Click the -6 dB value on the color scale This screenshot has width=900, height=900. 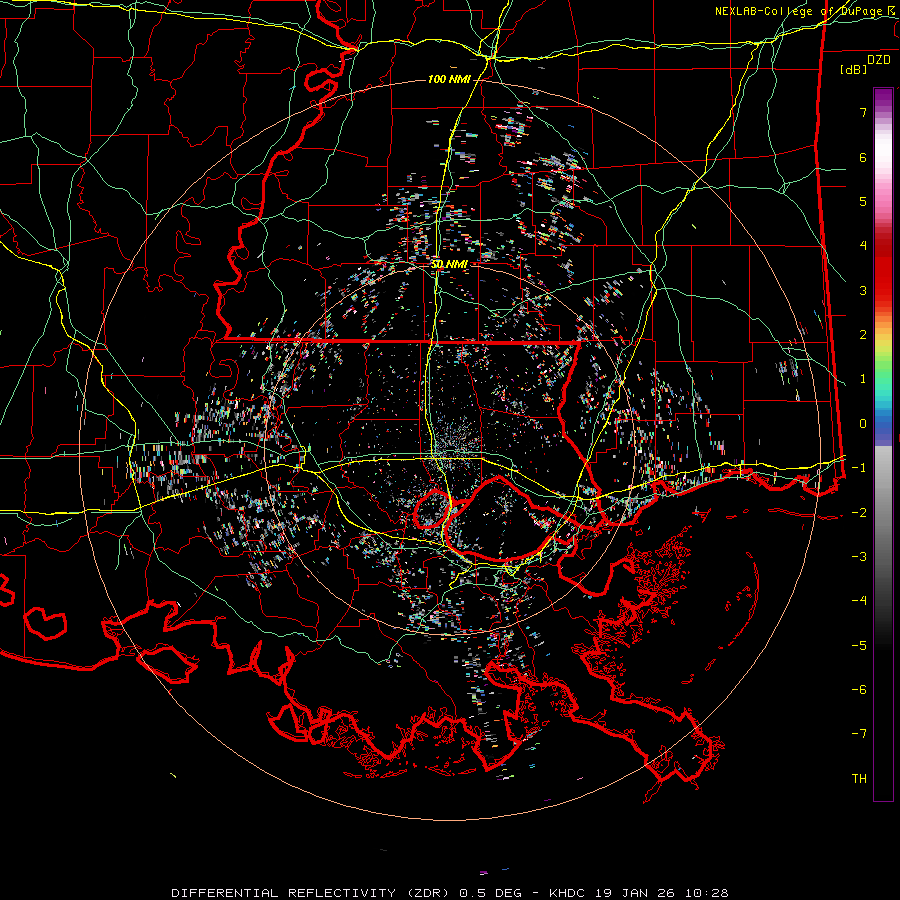click(859, 690)
